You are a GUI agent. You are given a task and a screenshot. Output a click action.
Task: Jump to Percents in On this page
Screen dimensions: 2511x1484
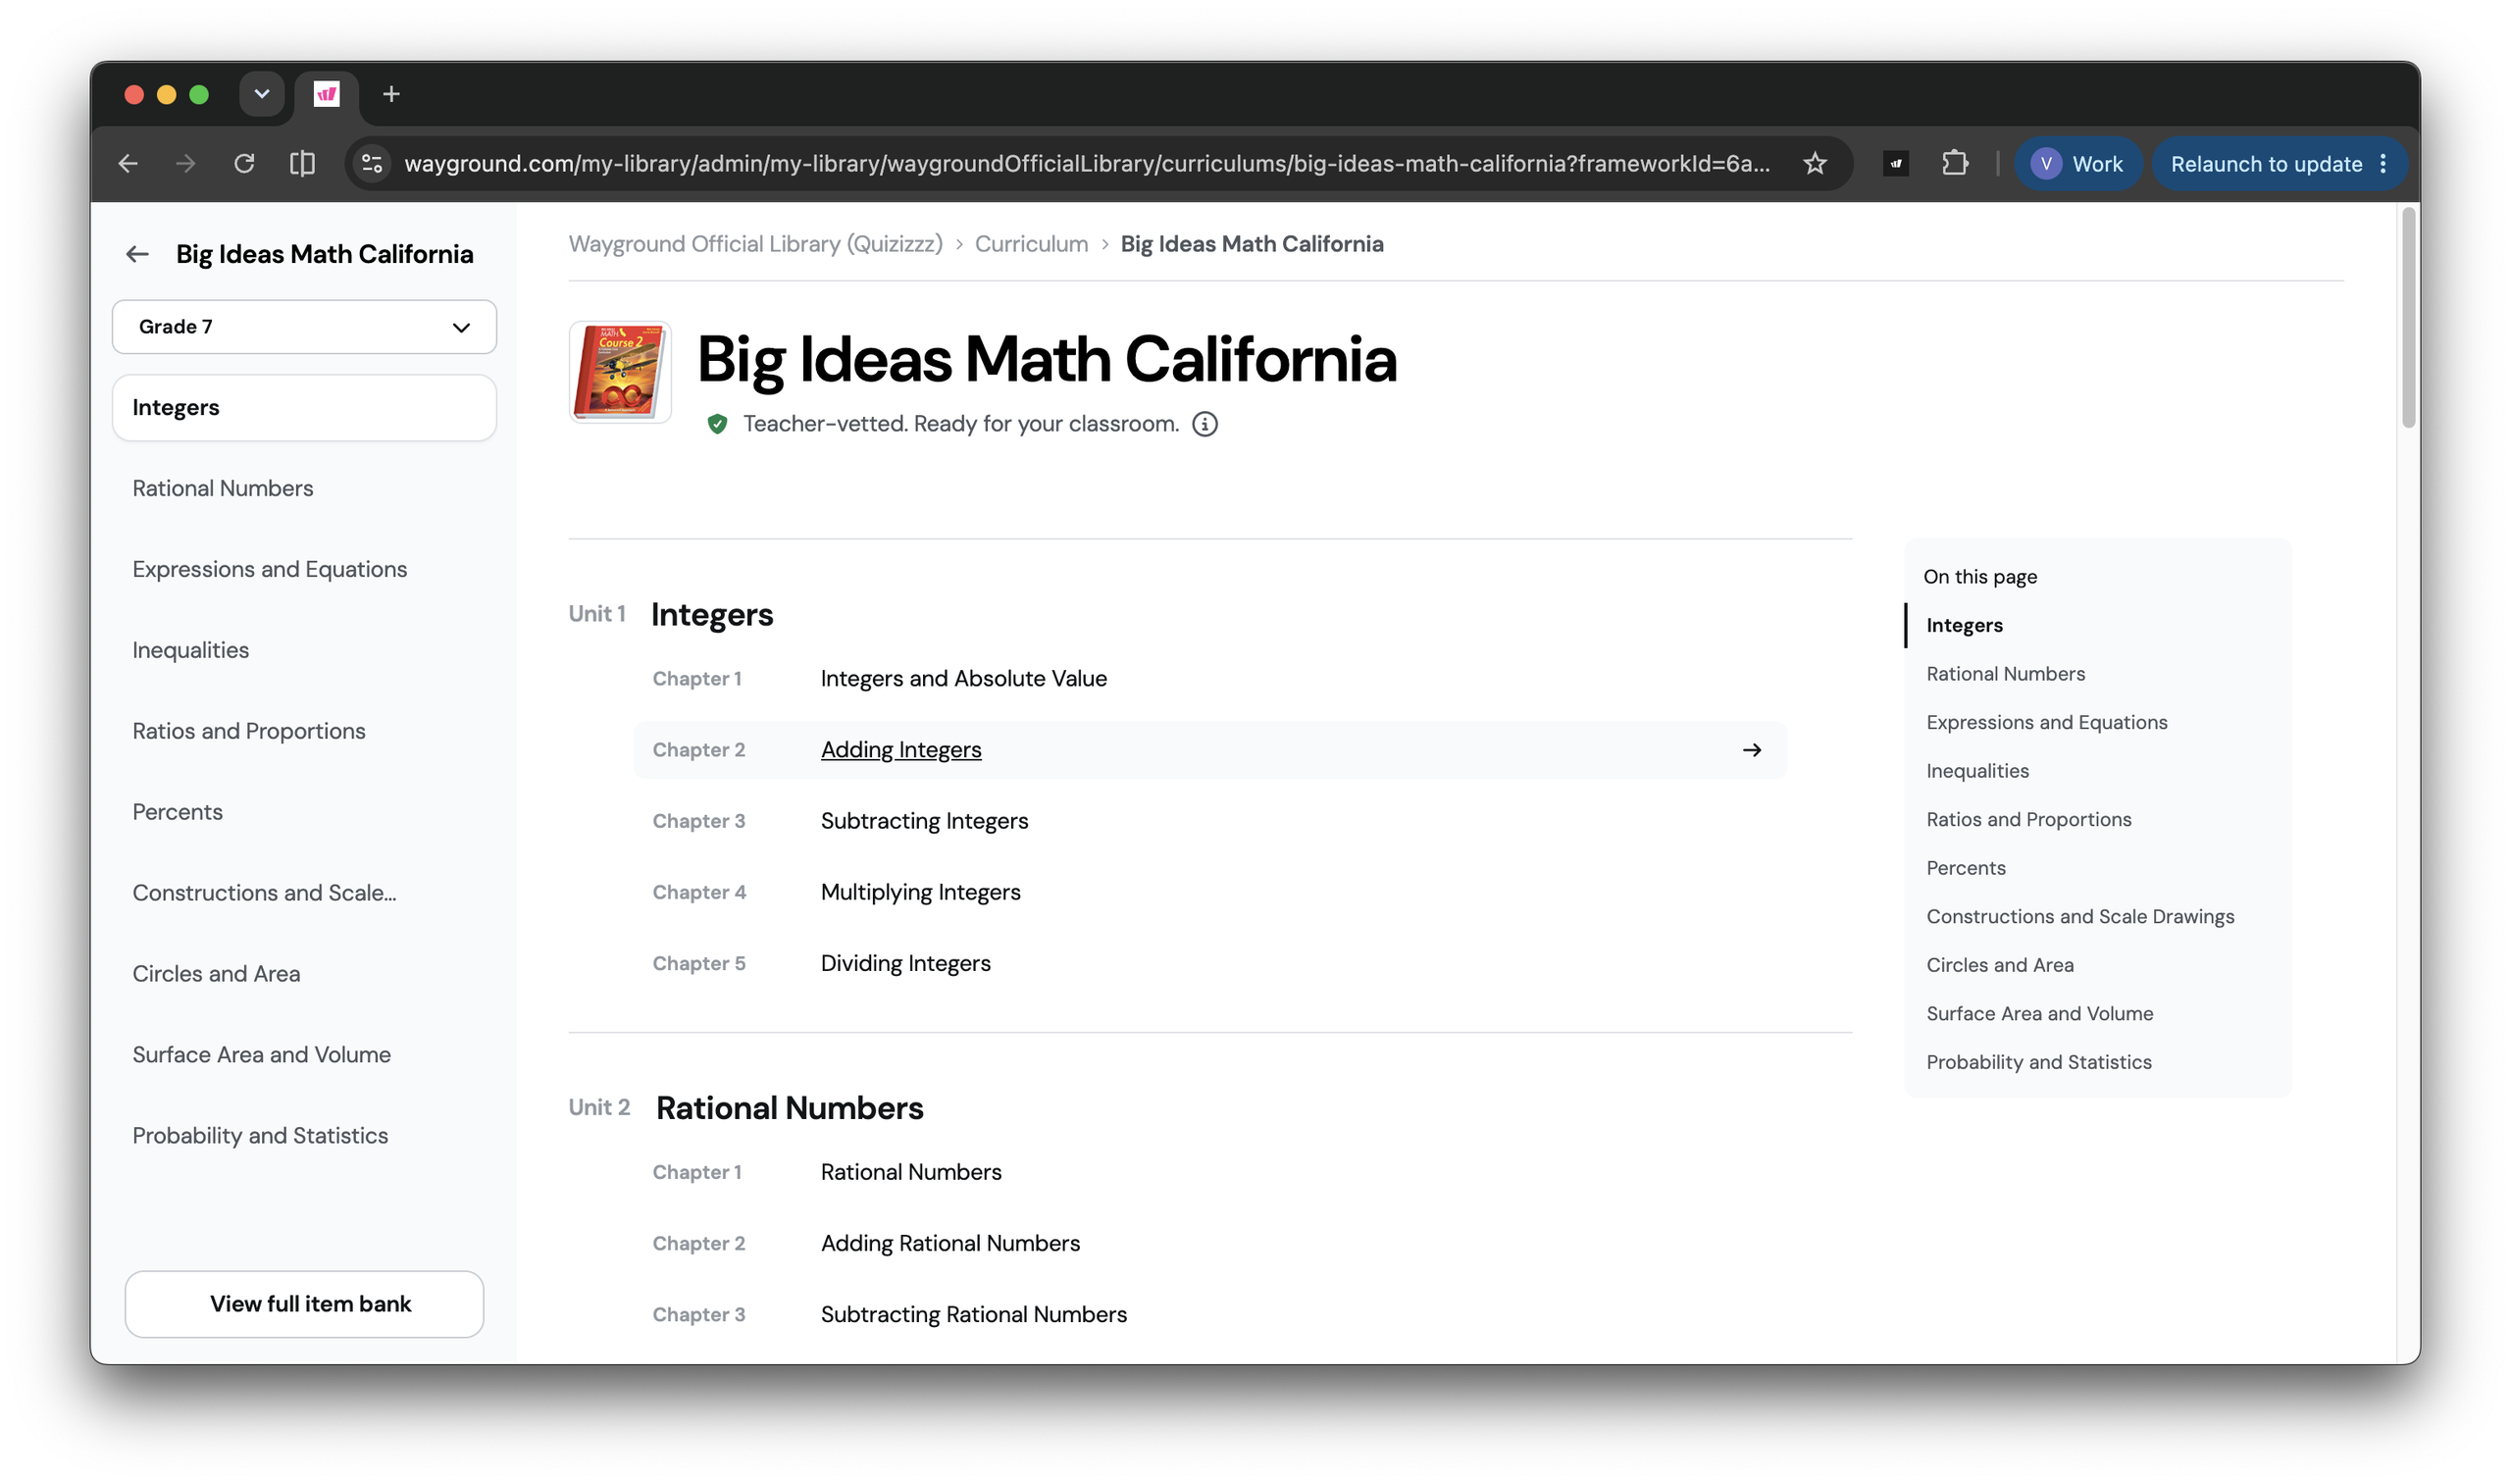[1965, 868]
